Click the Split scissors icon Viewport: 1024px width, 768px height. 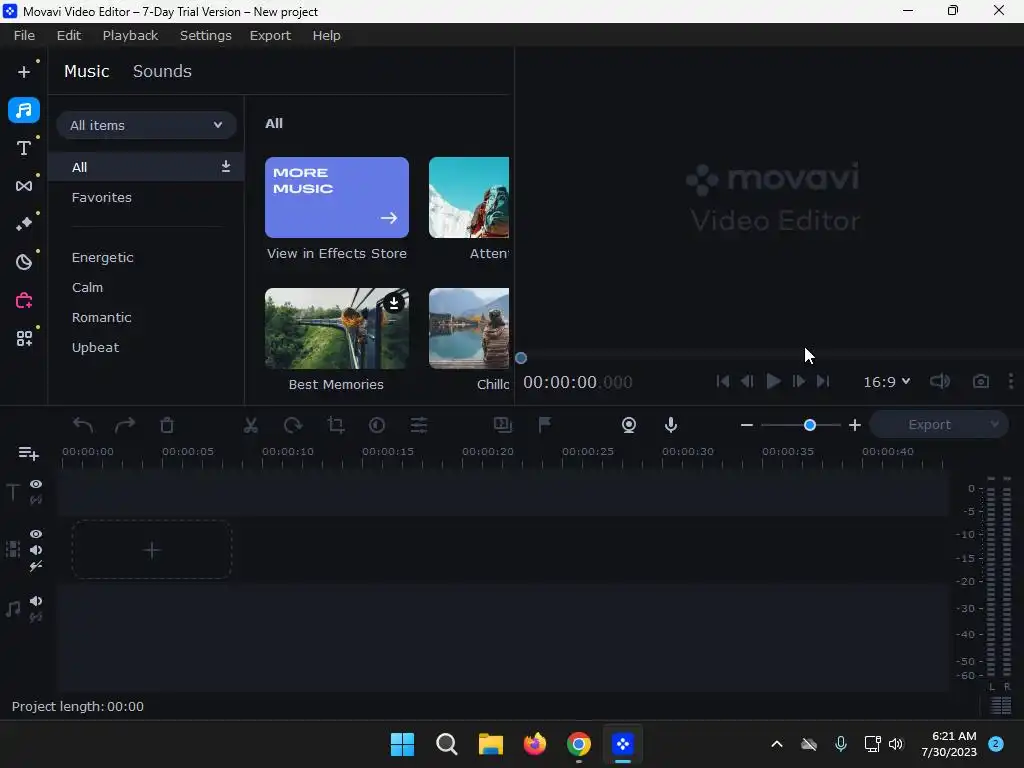pyautogui.click(x=251, y=425)
